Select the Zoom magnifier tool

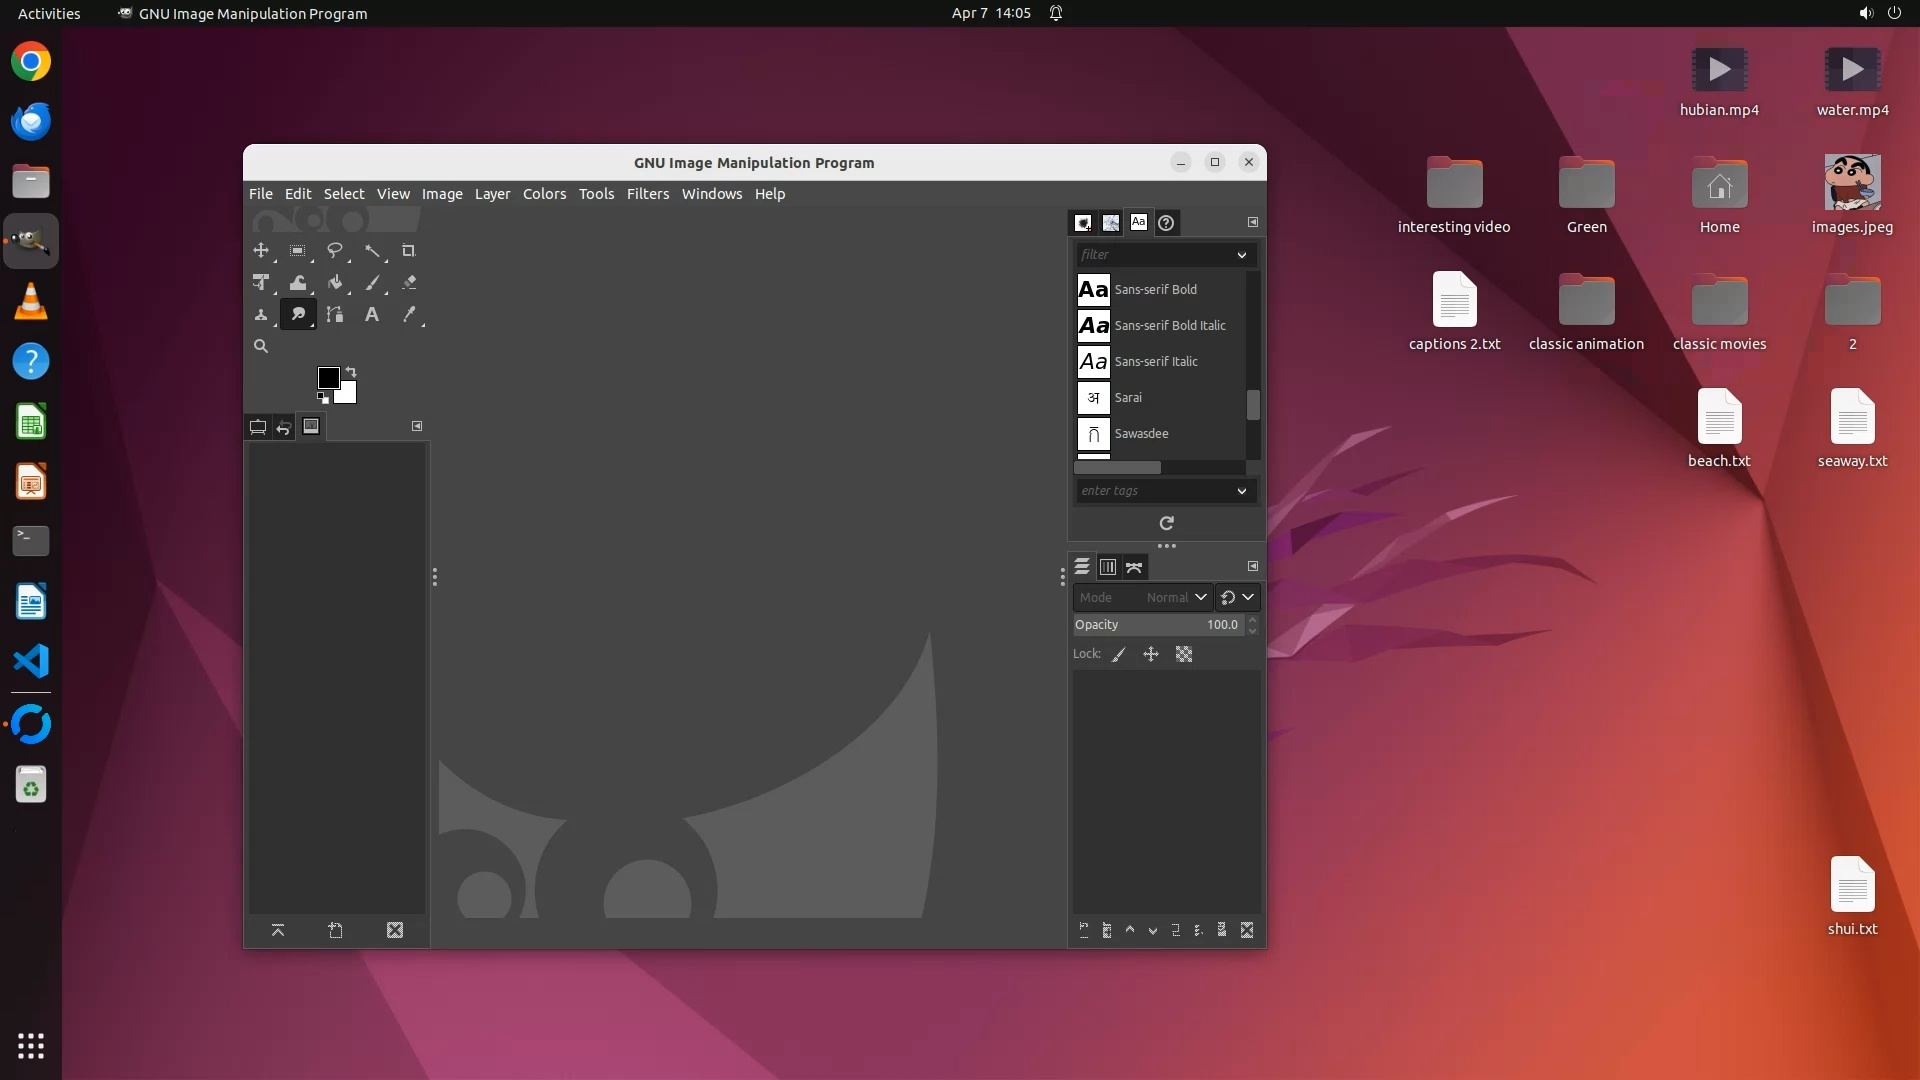coord(261,347)
